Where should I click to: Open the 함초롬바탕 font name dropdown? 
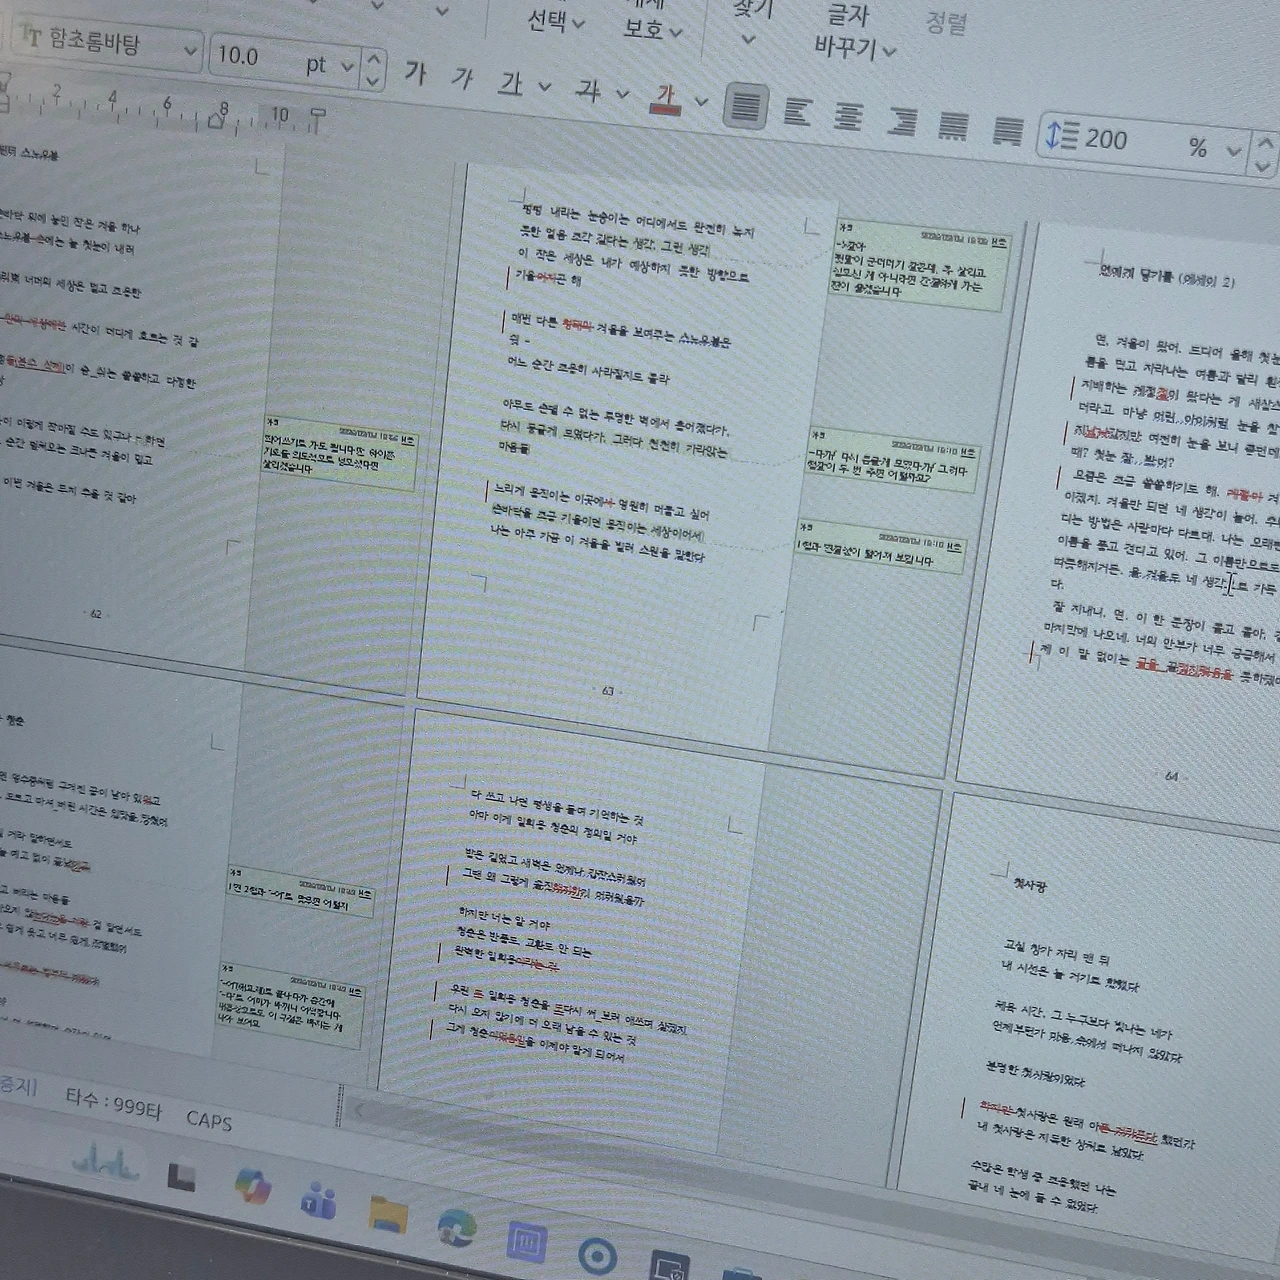tap(189, 52)
